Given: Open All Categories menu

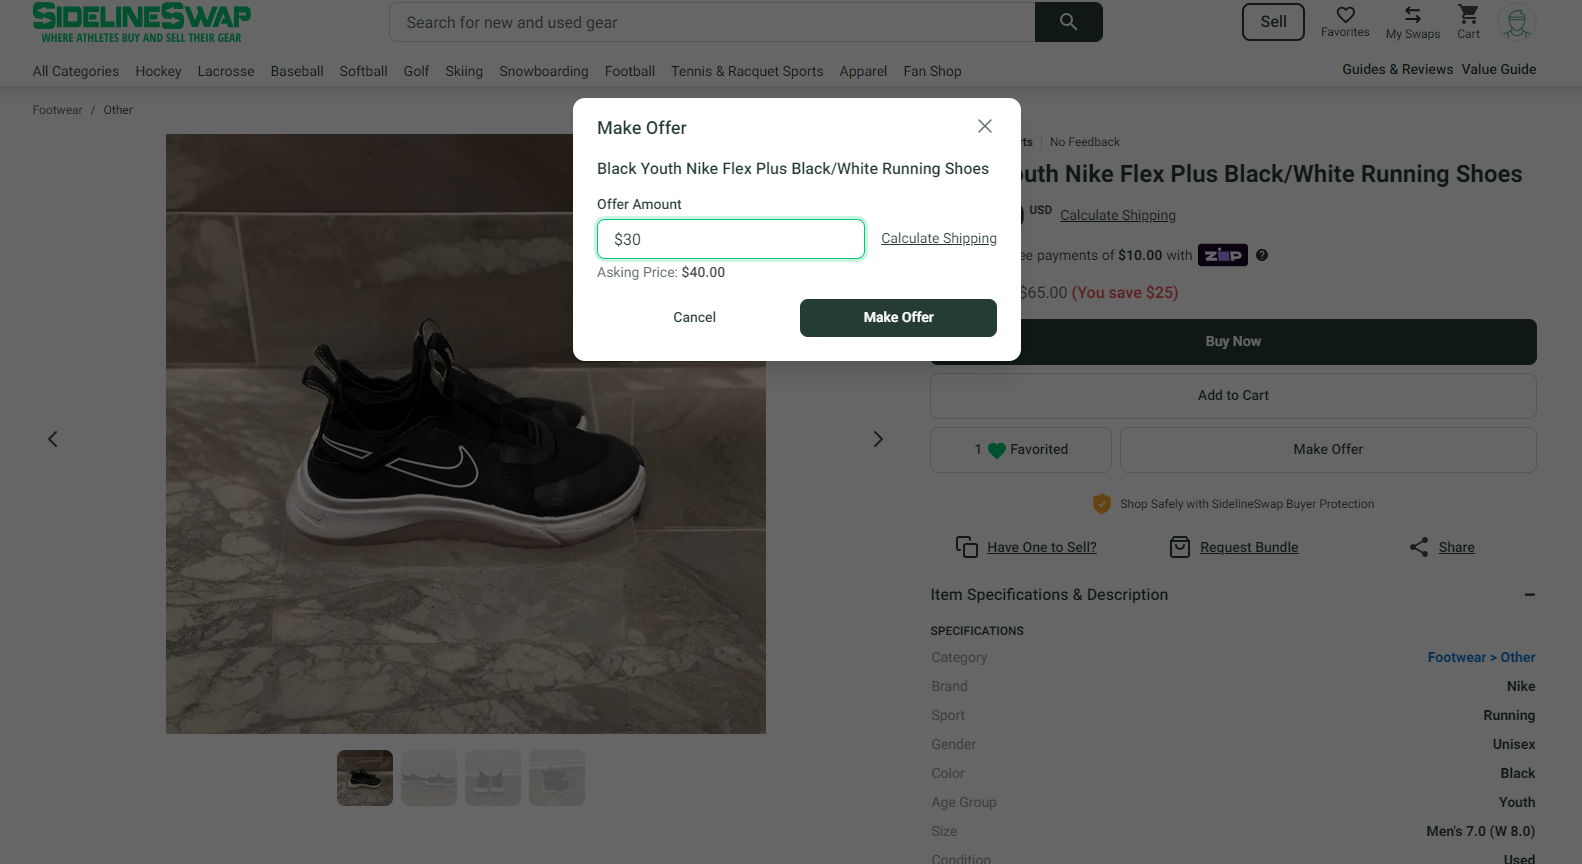Looking at the screenshot, I should click(76, 71).
